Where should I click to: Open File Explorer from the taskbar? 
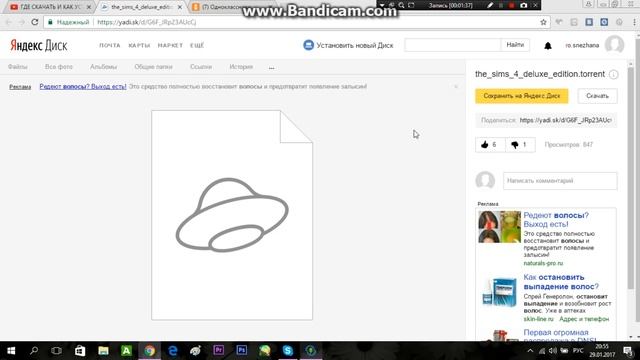click(x=103, y=351)
